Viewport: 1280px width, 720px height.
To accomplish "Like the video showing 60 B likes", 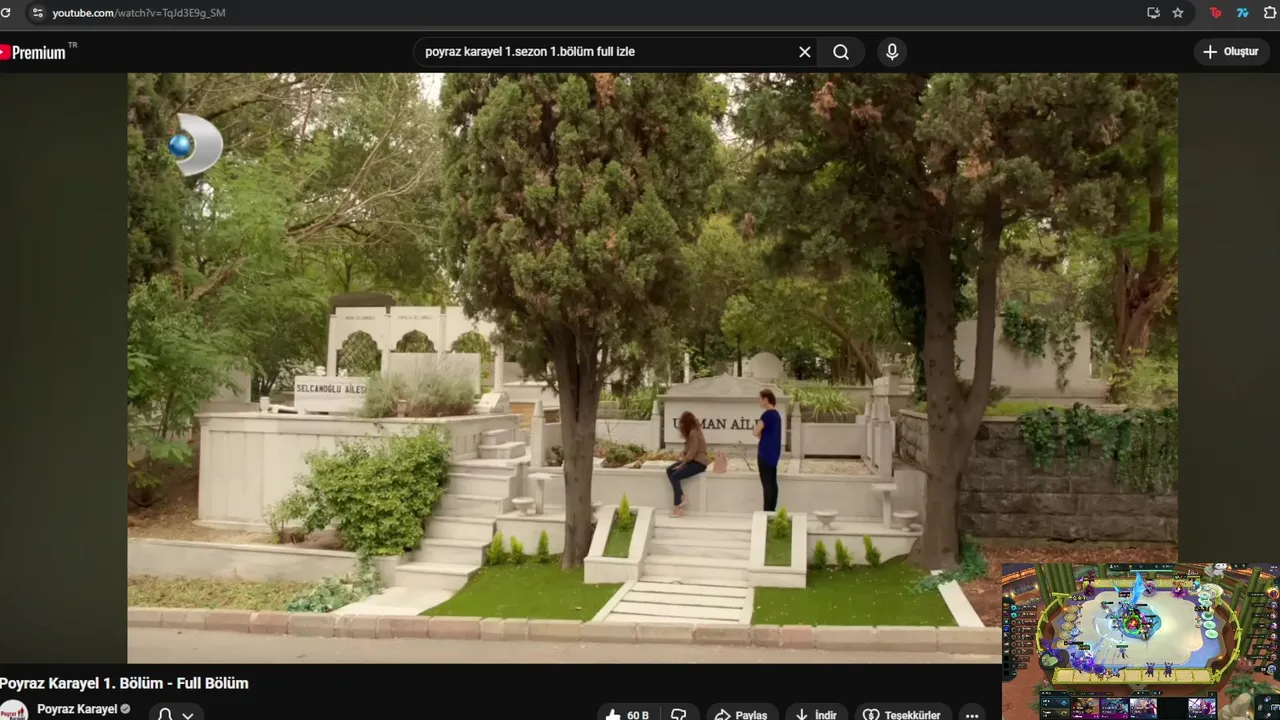I will (x=628, y=714).
